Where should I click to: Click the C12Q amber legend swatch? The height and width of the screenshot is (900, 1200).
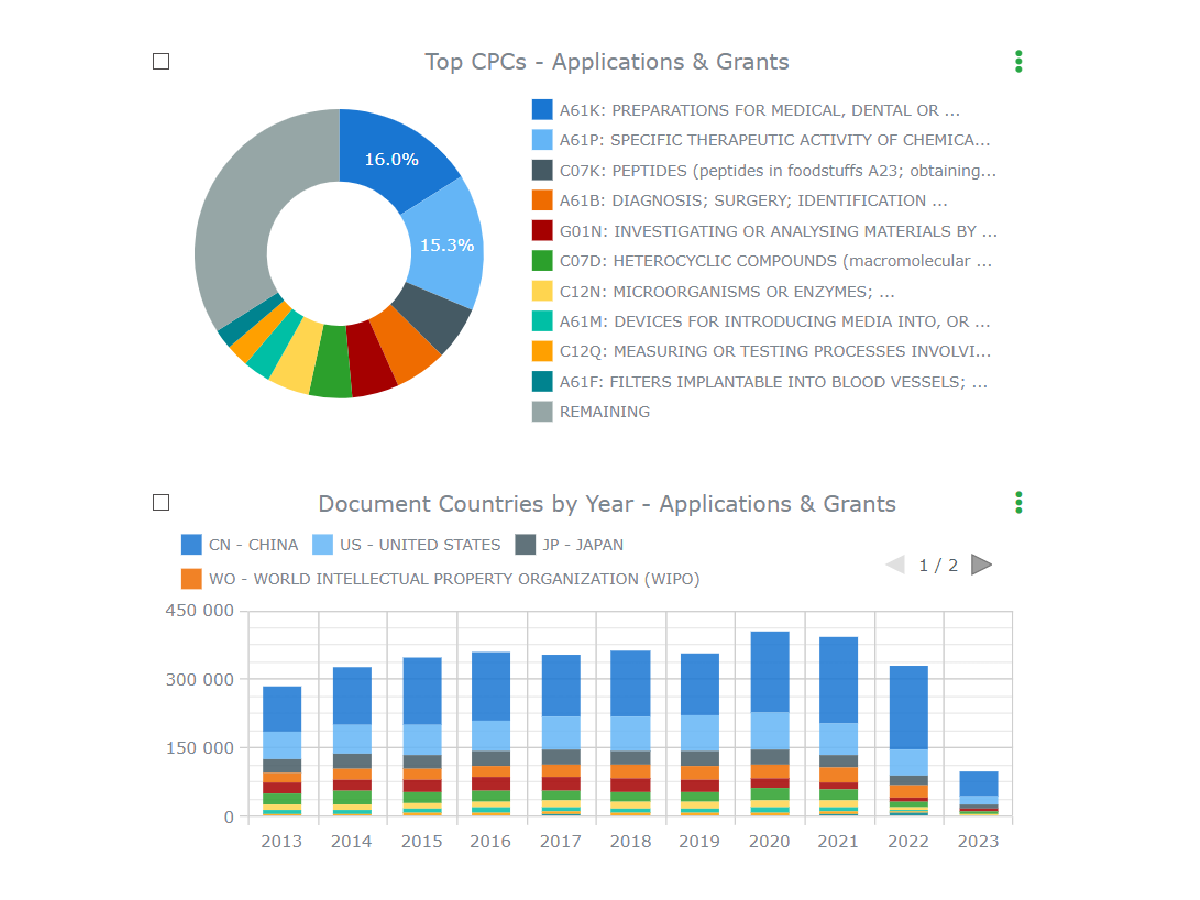[542, 351]
